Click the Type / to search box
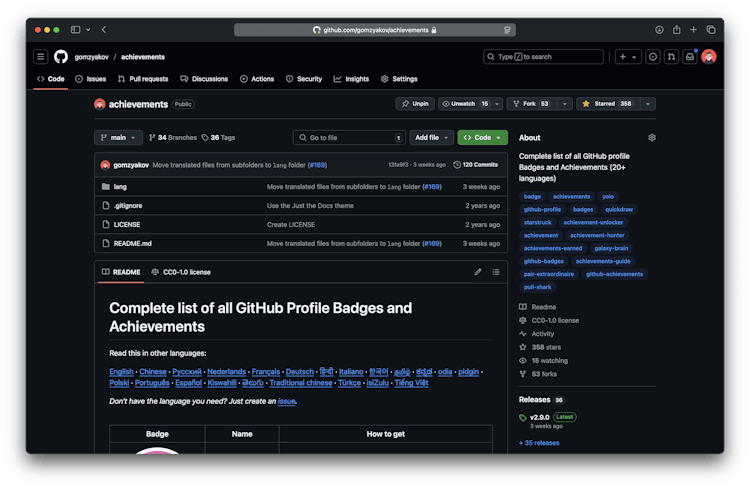 [x=543, y=57]
